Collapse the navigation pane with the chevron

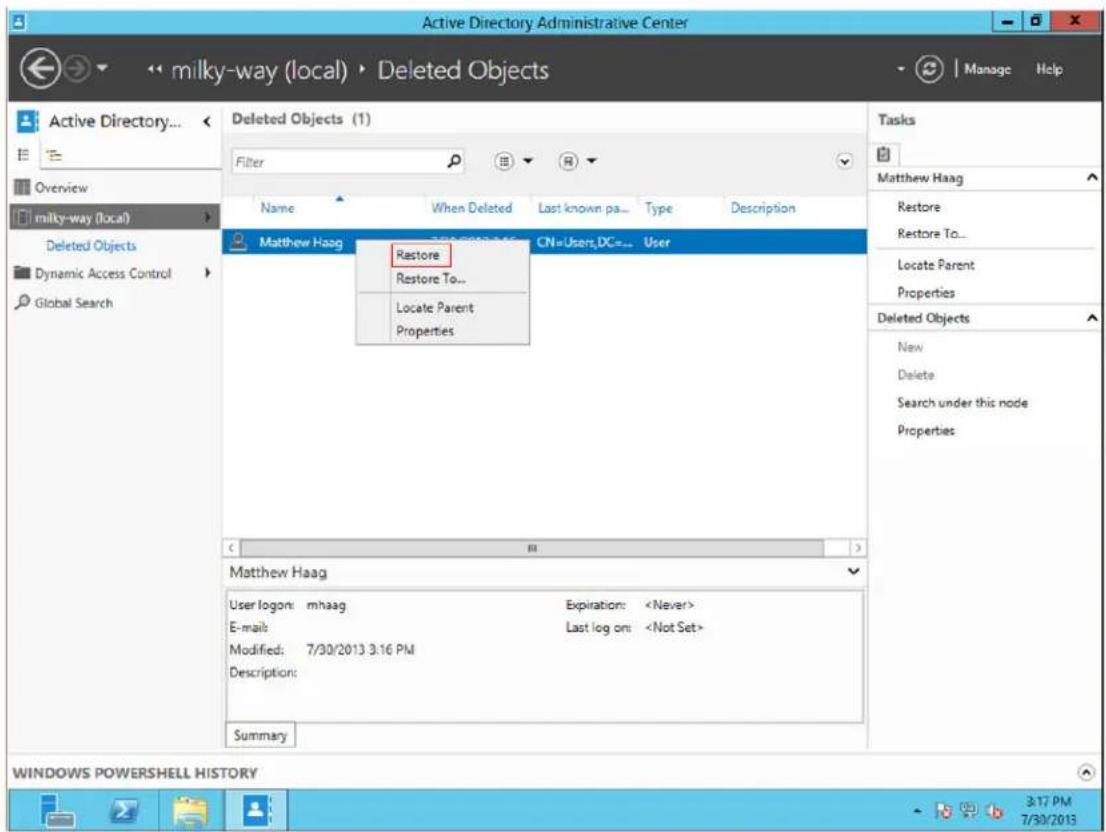pyautogui.click(x=207, y=122)
